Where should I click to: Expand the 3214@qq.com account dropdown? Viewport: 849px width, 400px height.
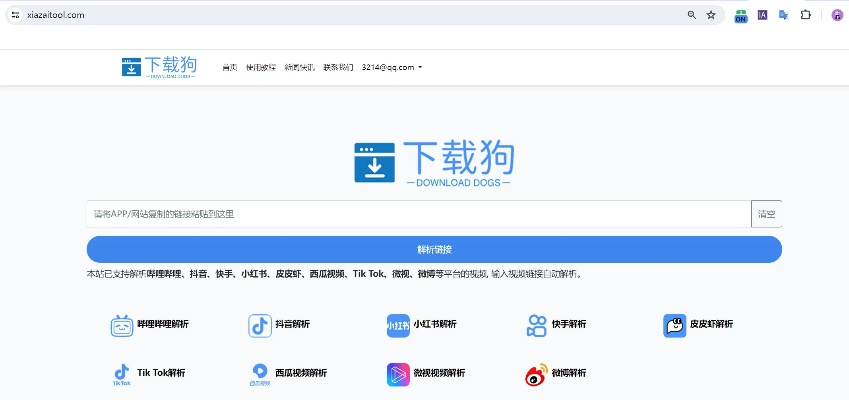[392, 67]
